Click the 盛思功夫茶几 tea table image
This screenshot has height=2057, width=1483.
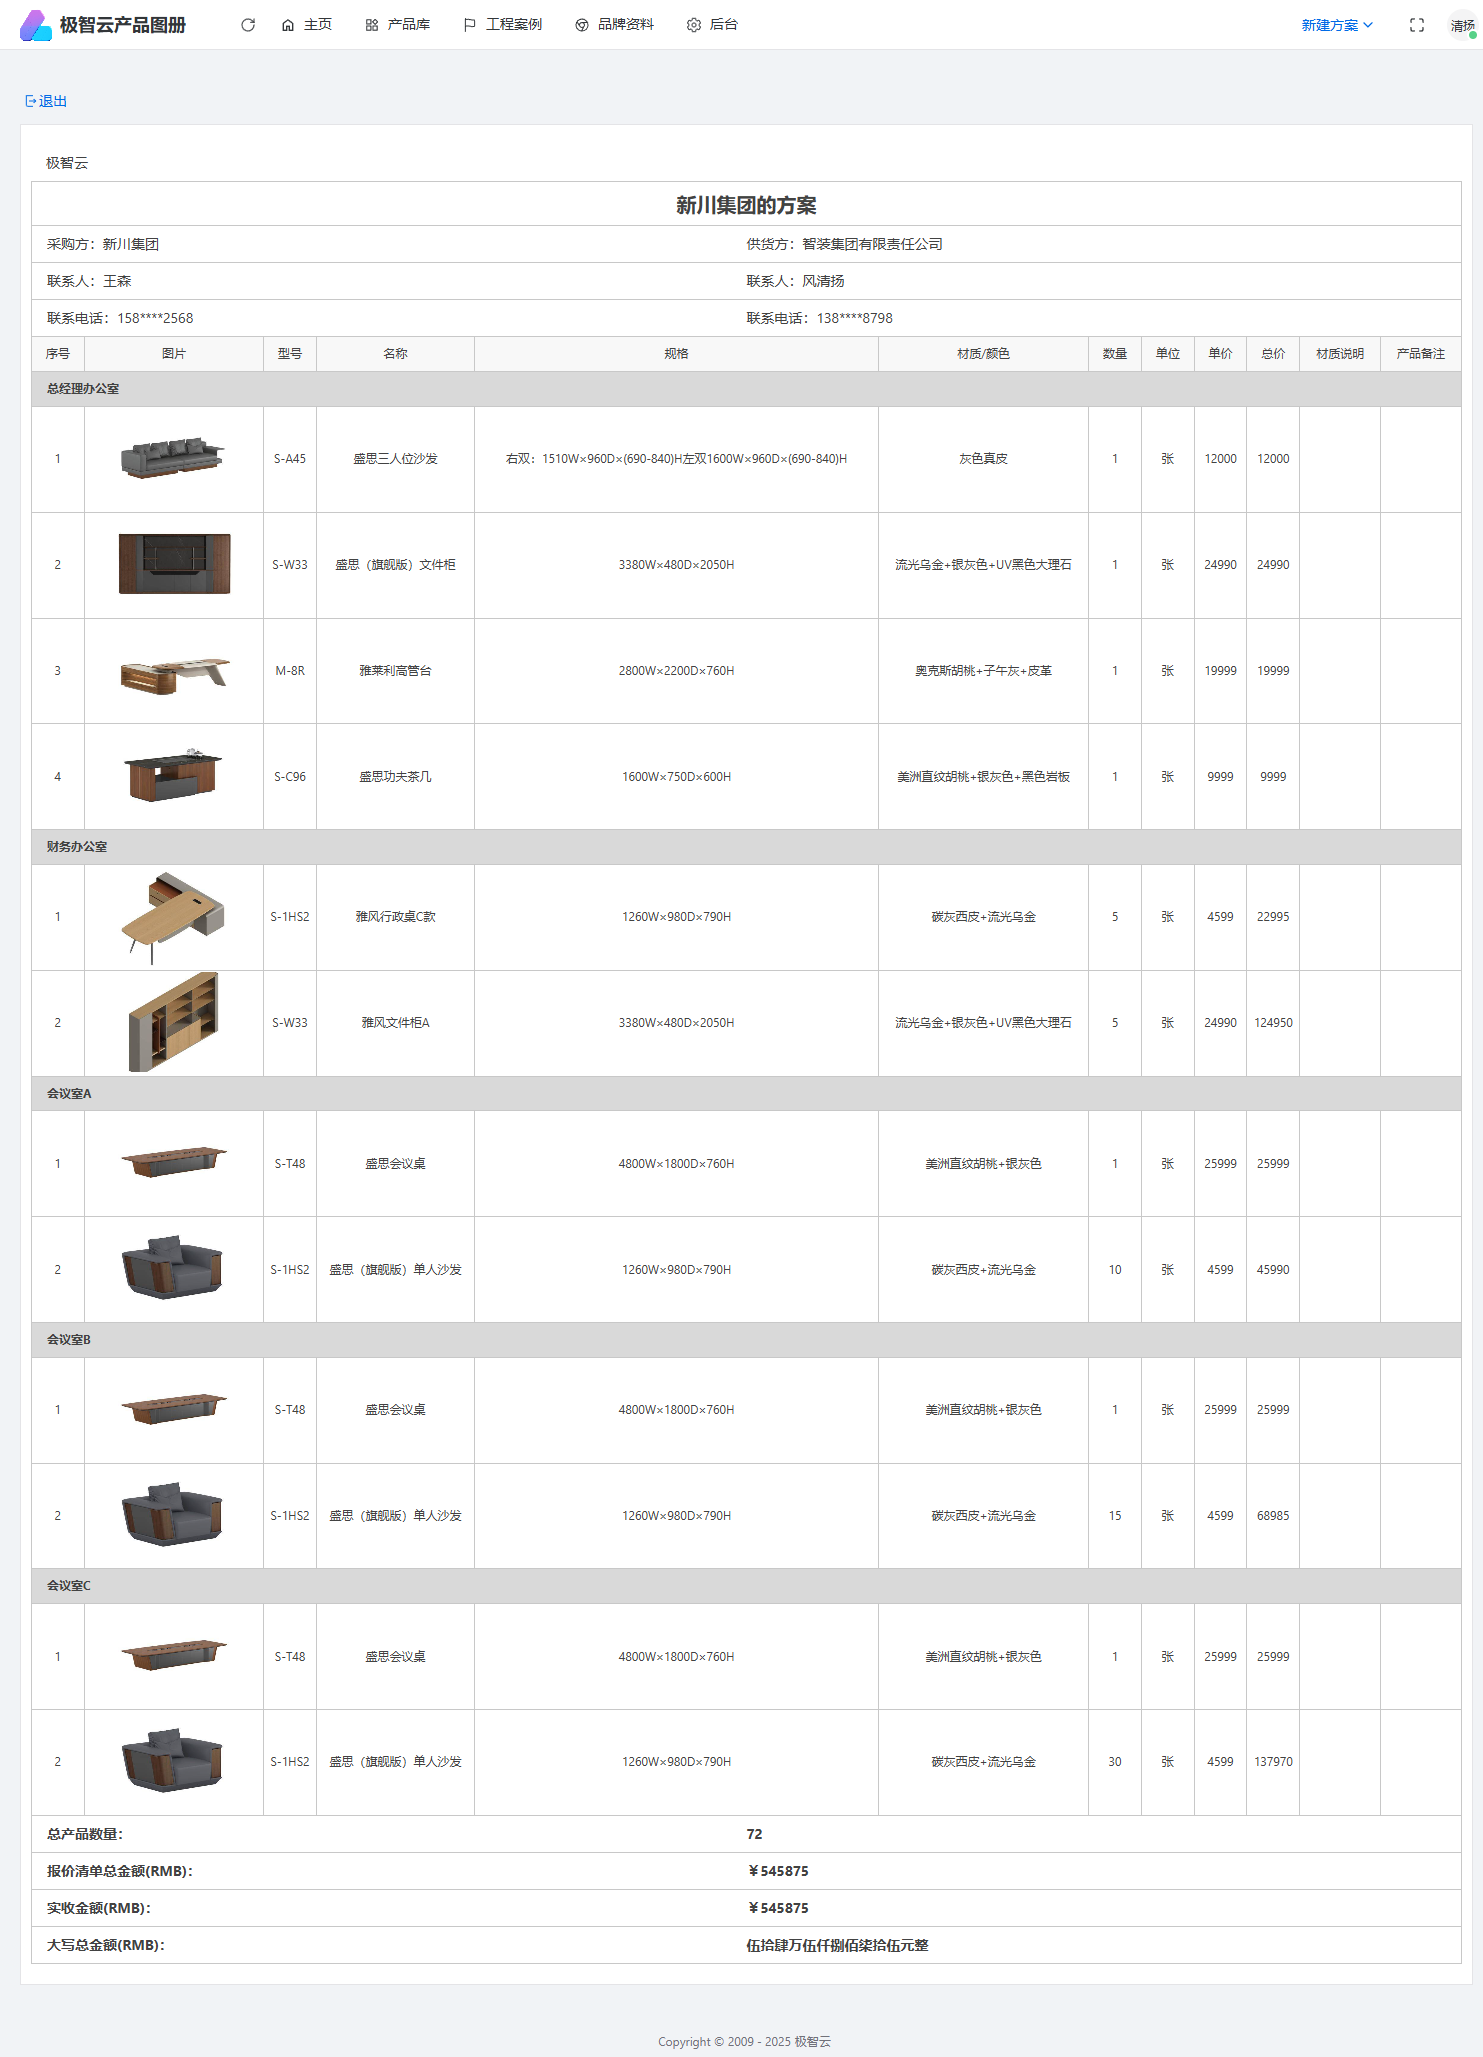pyautogui.click(x=173, y=776)
